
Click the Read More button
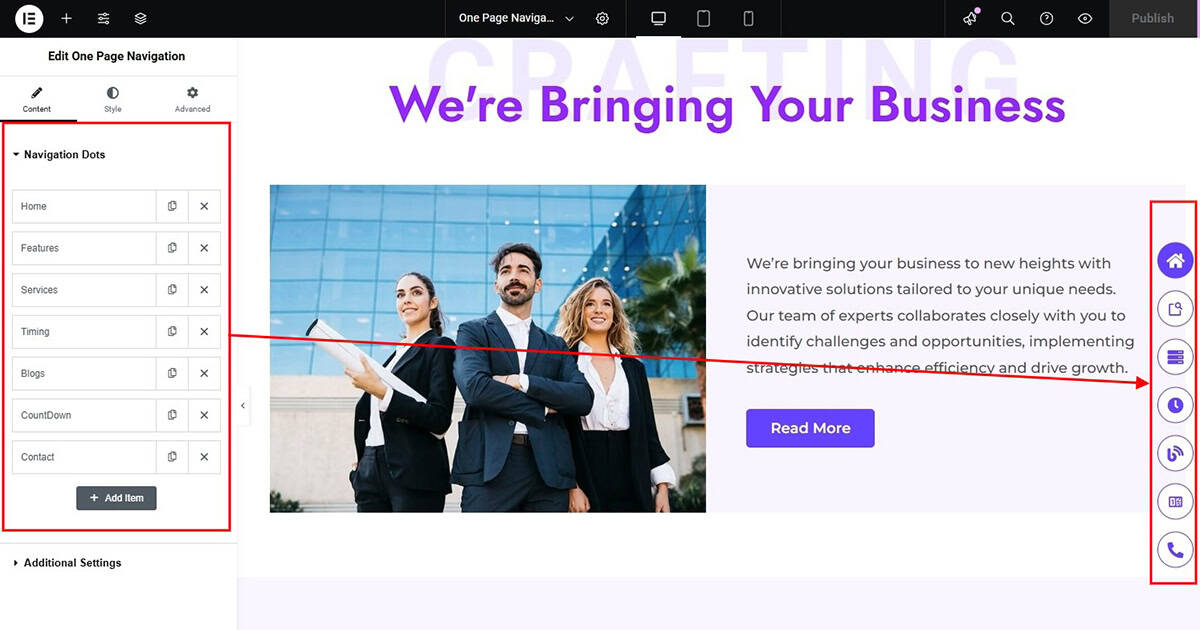pos(810,428)
